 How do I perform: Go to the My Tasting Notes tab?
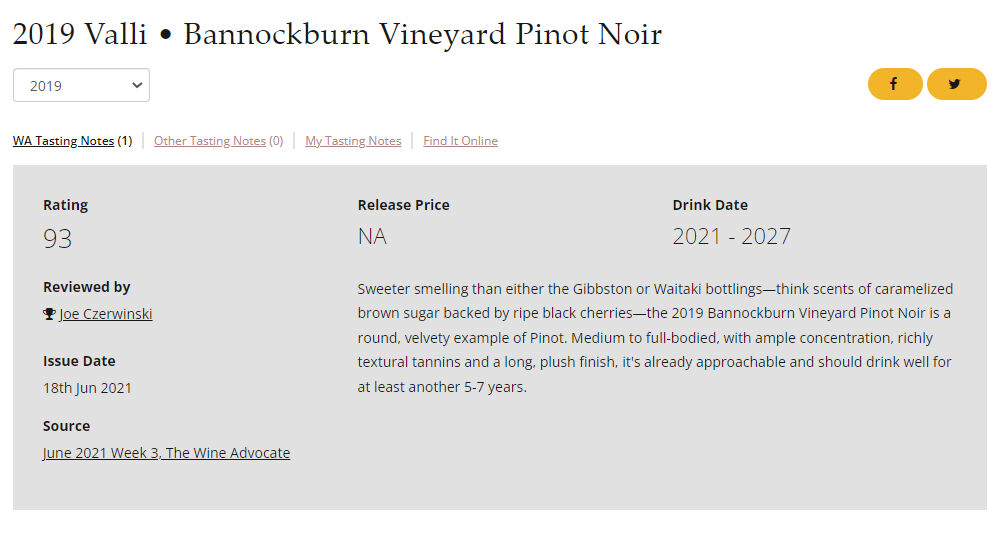point(353,141)
